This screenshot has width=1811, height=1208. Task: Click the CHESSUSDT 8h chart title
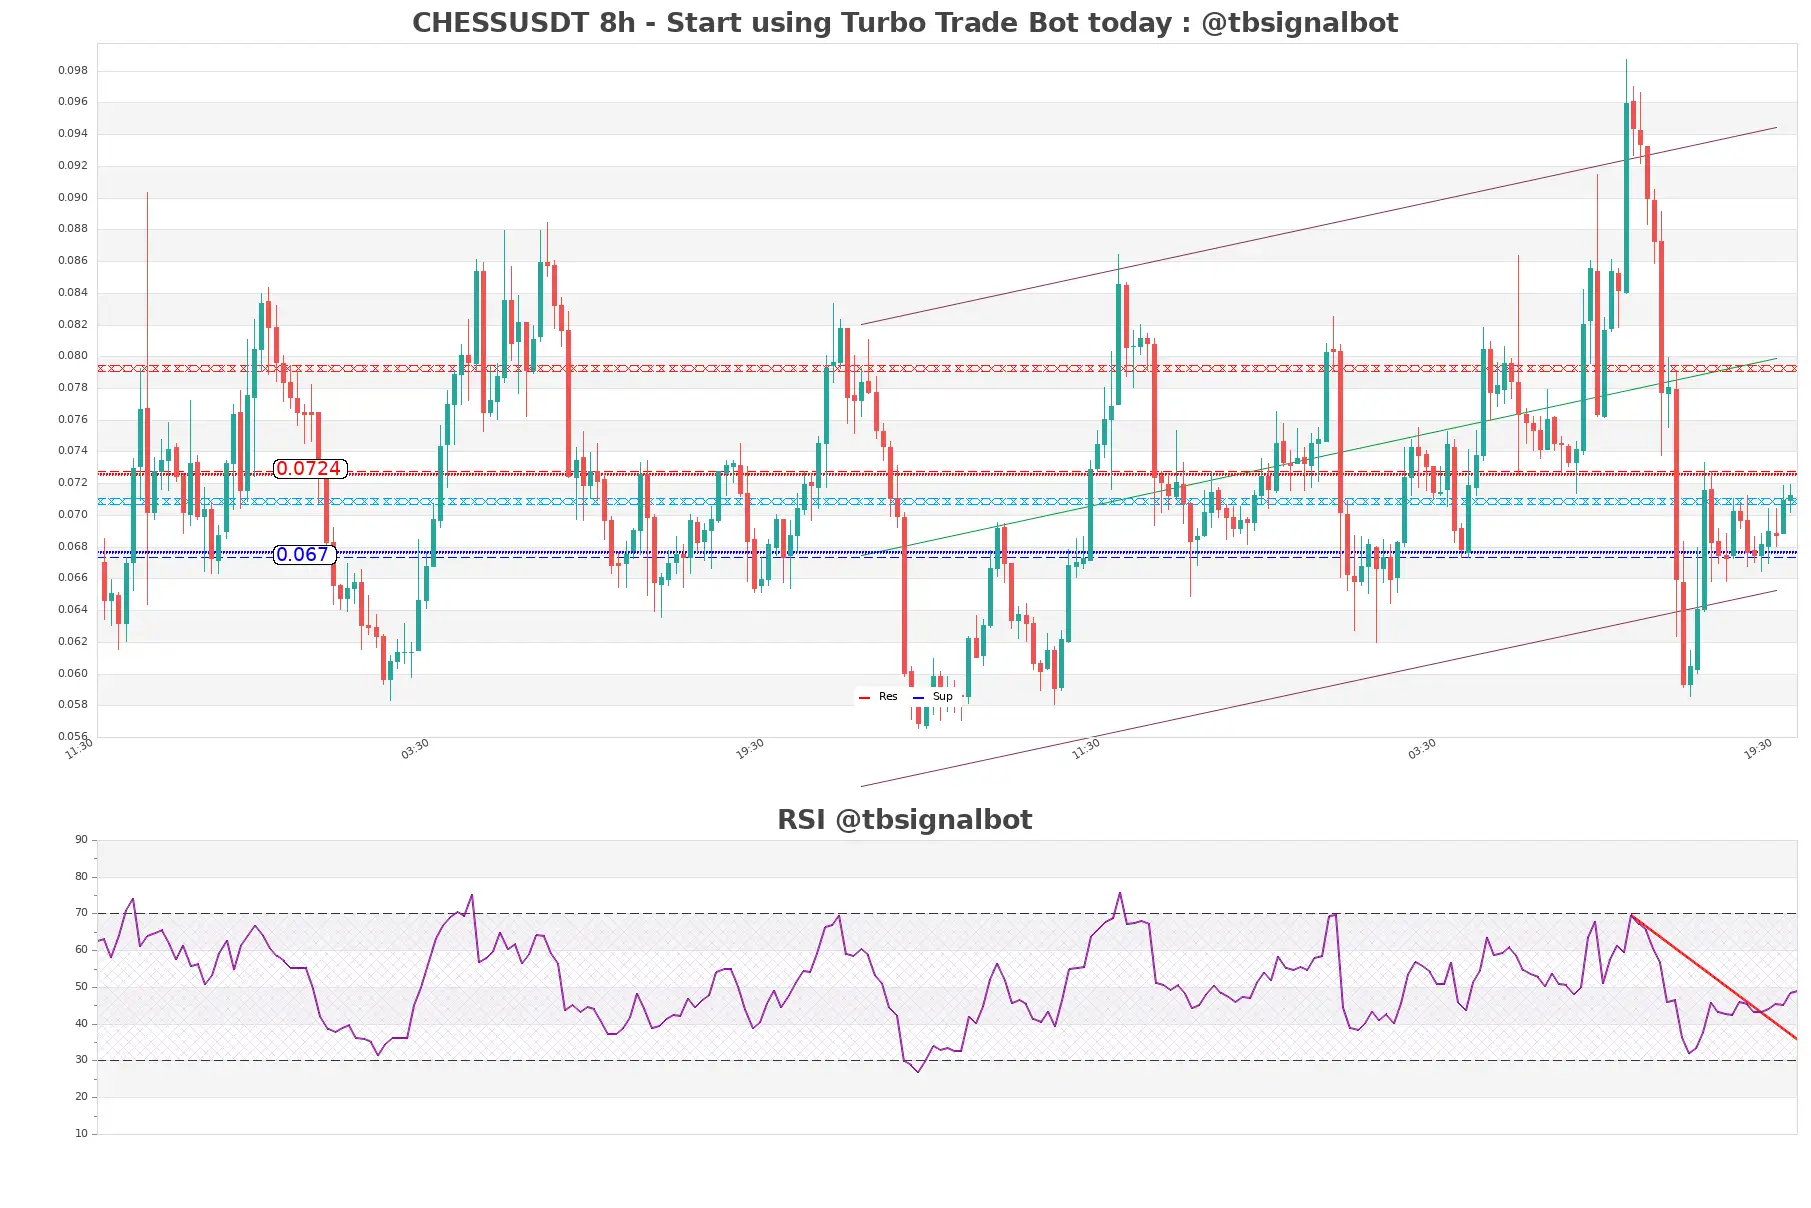click(904, 23)
